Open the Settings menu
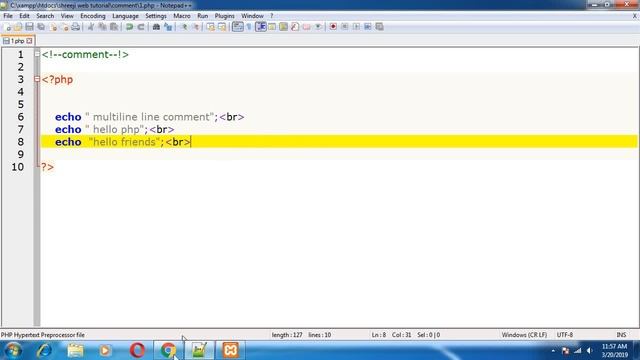Viewport: 640px width, 360px height. [156, 16]
